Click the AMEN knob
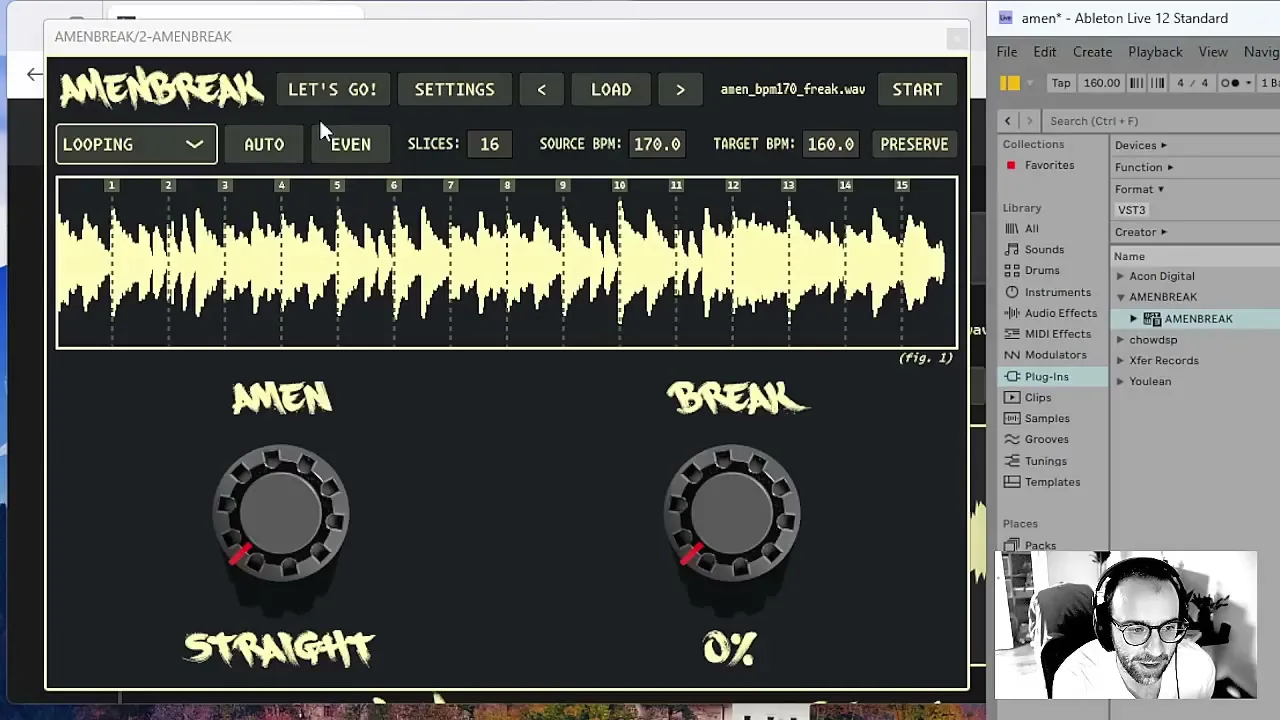This screenshot has height=720, width=1280. [281, 514]
